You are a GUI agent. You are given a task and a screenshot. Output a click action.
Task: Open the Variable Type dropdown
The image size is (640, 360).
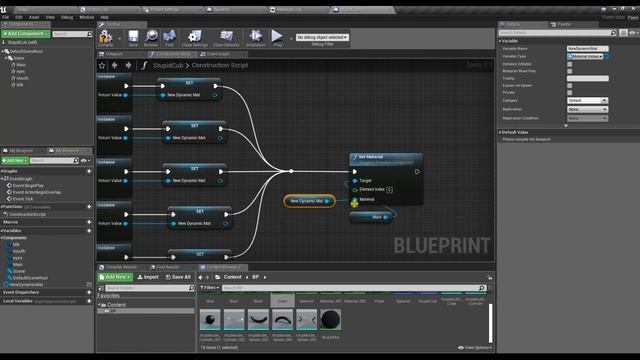(585, 56)
